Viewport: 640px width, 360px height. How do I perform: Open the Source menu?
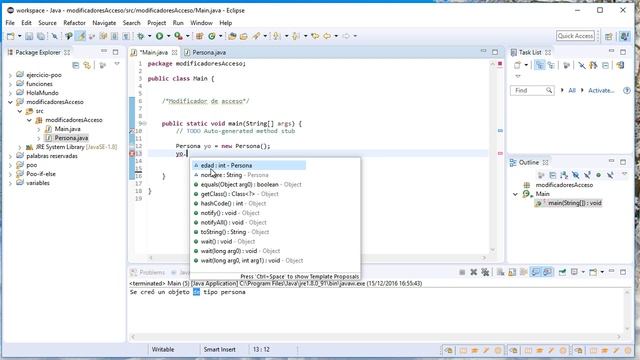click(x=47, y=23)
